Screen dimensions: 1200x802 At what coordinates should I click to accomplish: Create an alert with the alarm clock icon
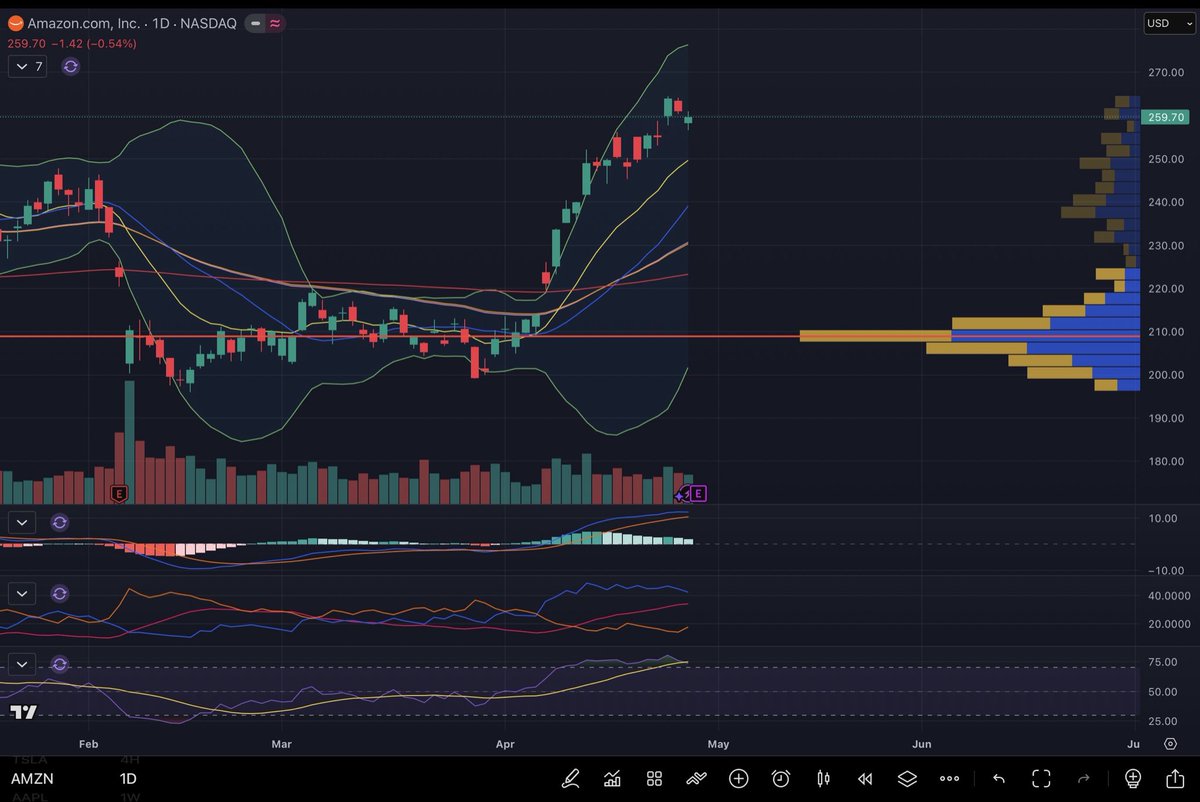pos(781,778)
